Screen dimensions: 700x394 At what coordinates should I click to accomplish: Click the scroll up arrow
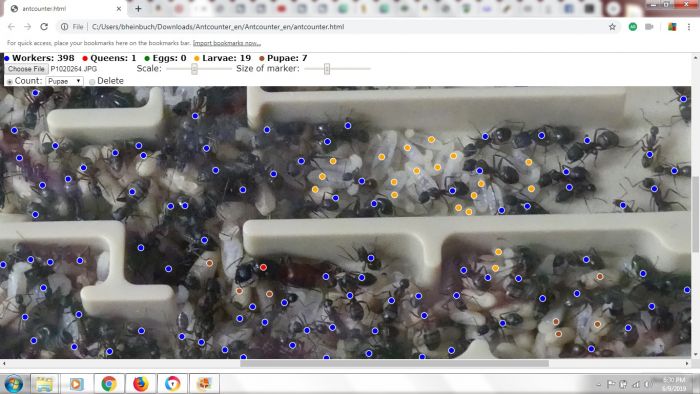(x=696, y=58)
